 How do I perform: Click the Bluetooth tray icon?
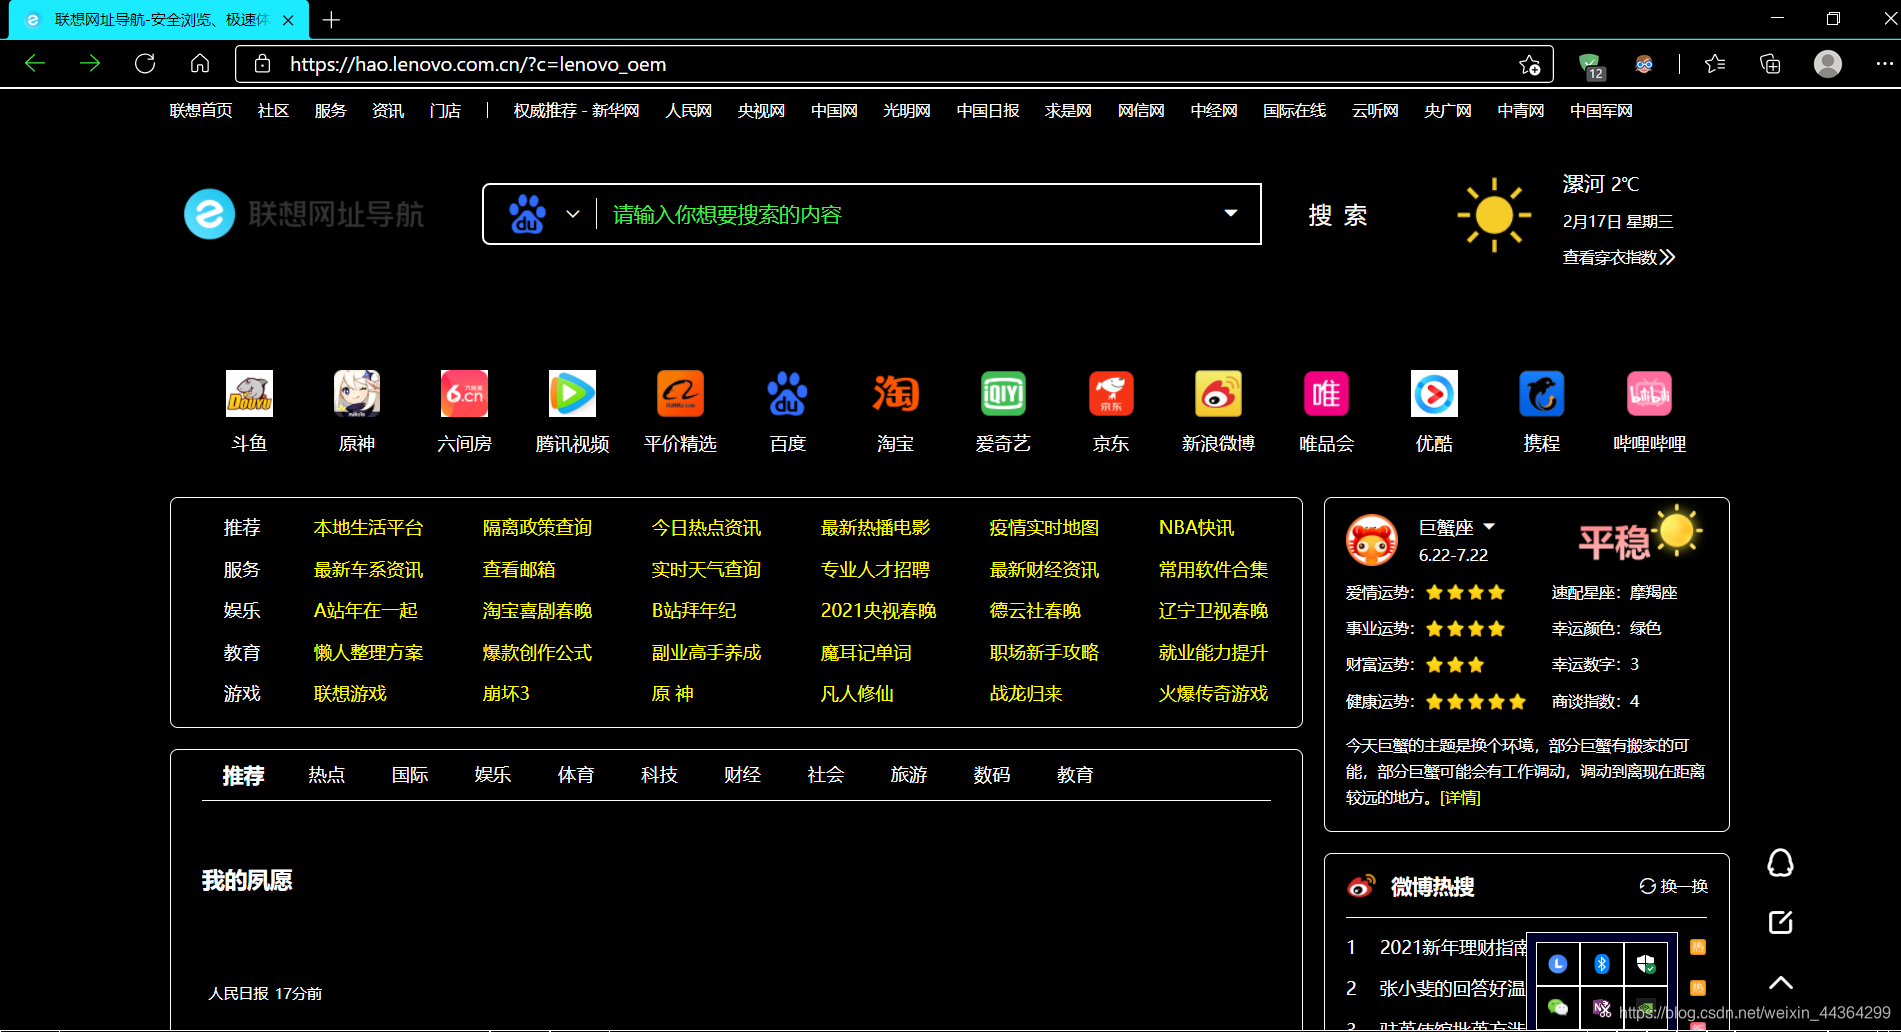coord(1601,963)
